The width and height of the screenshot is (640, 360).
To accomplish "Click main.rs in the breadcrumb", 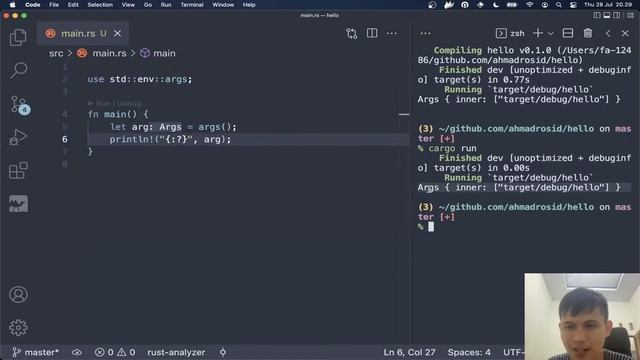I will tap(109, 53).
